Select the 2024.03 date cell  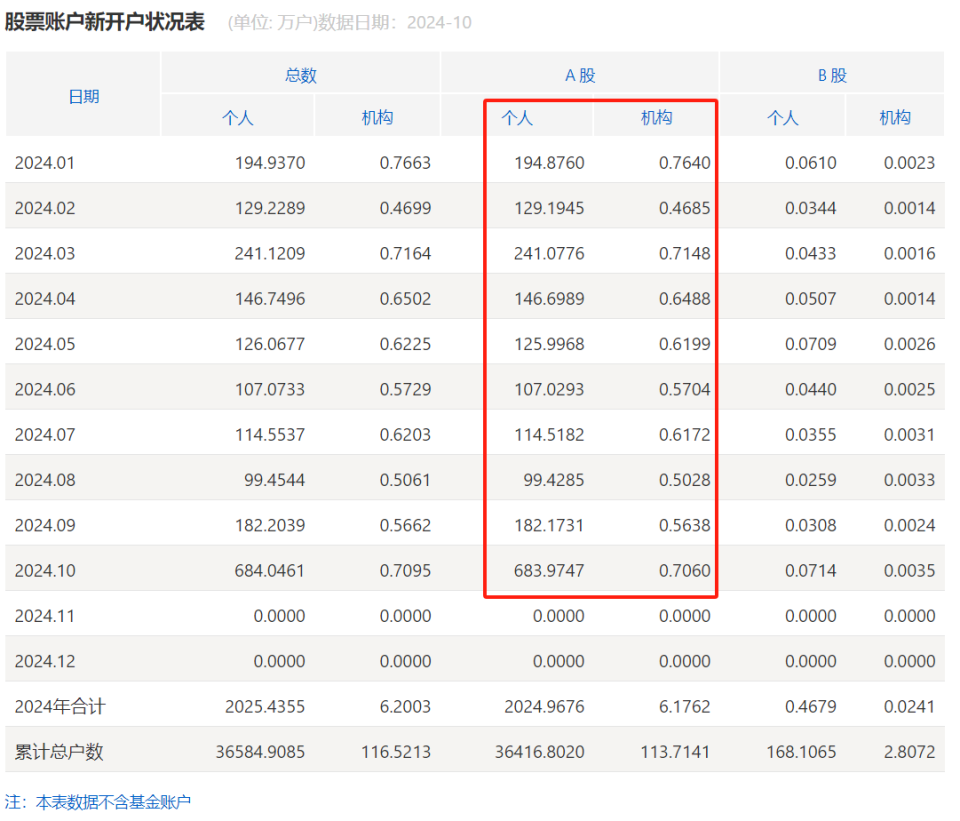[x=45, y=253]
